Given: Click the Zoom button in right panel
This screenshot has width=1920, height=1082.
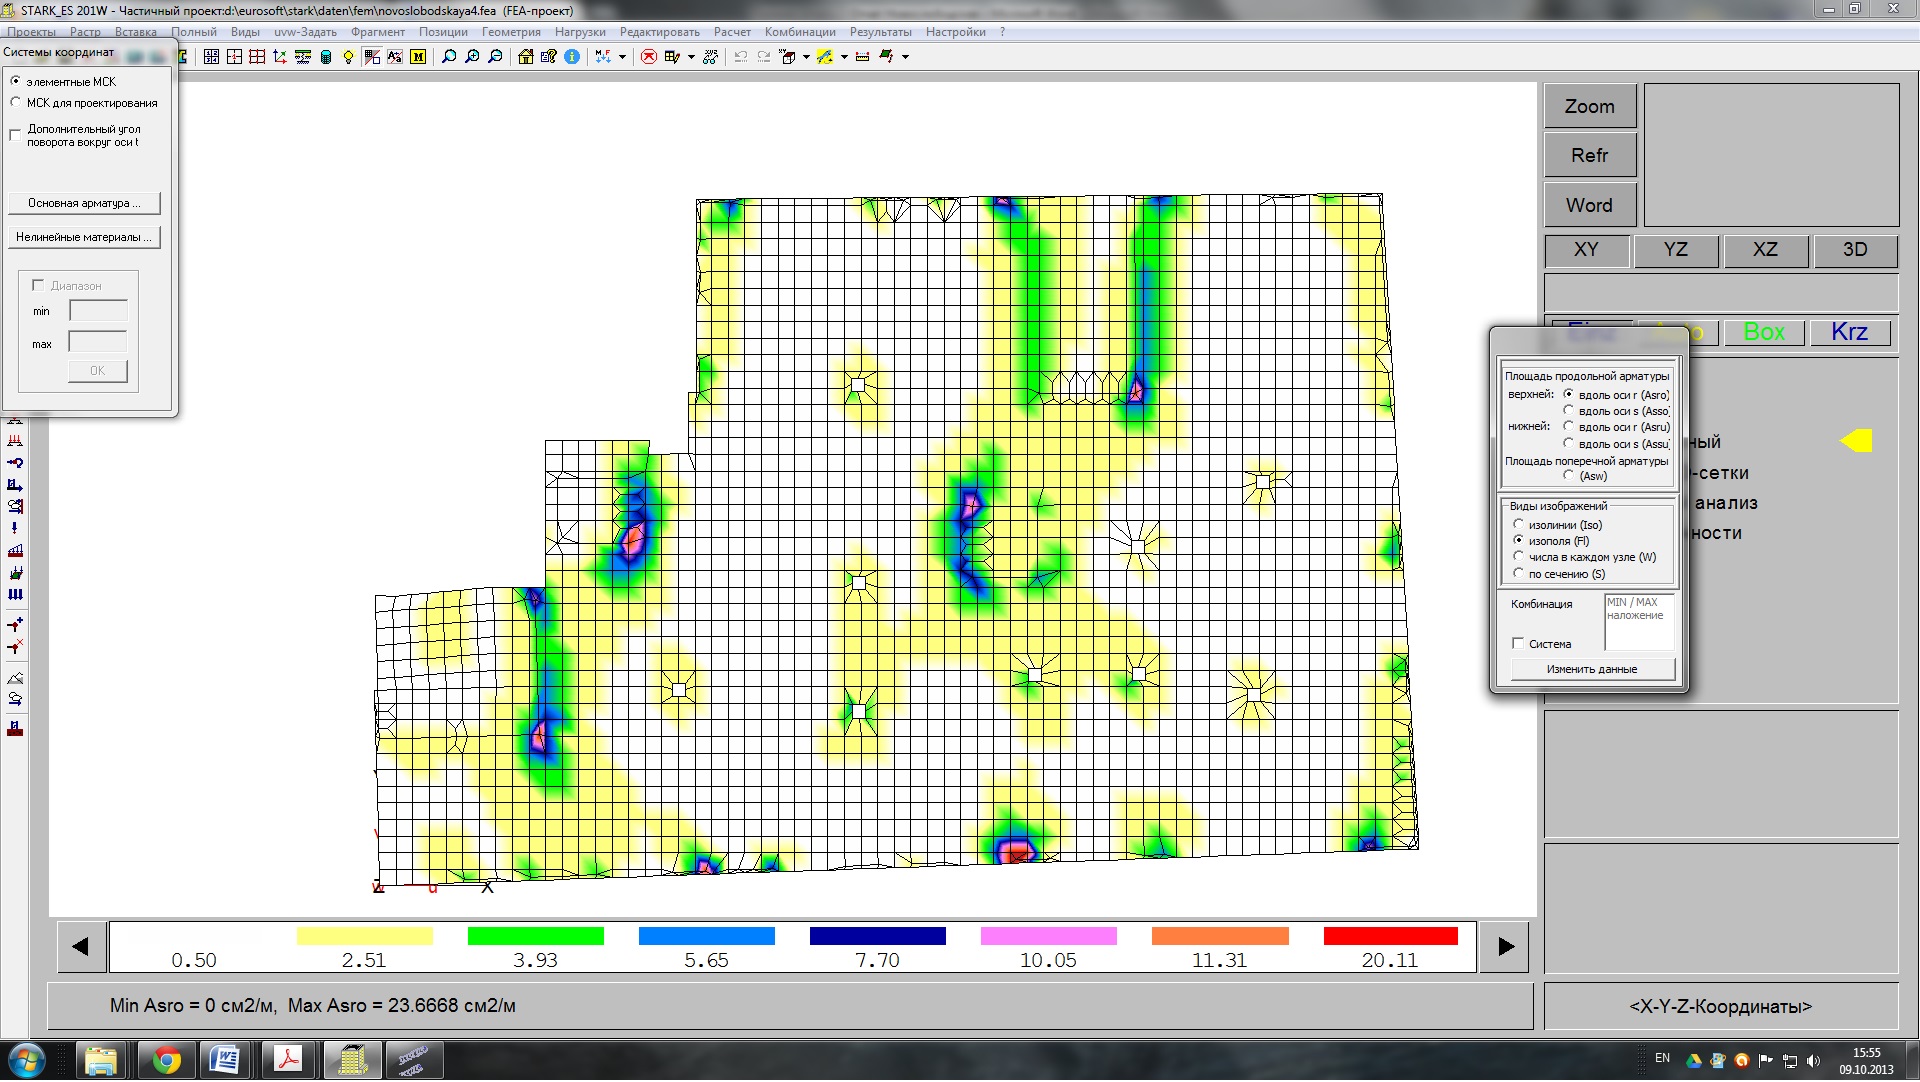Looking at the screenshot, I should (1590, 106).
